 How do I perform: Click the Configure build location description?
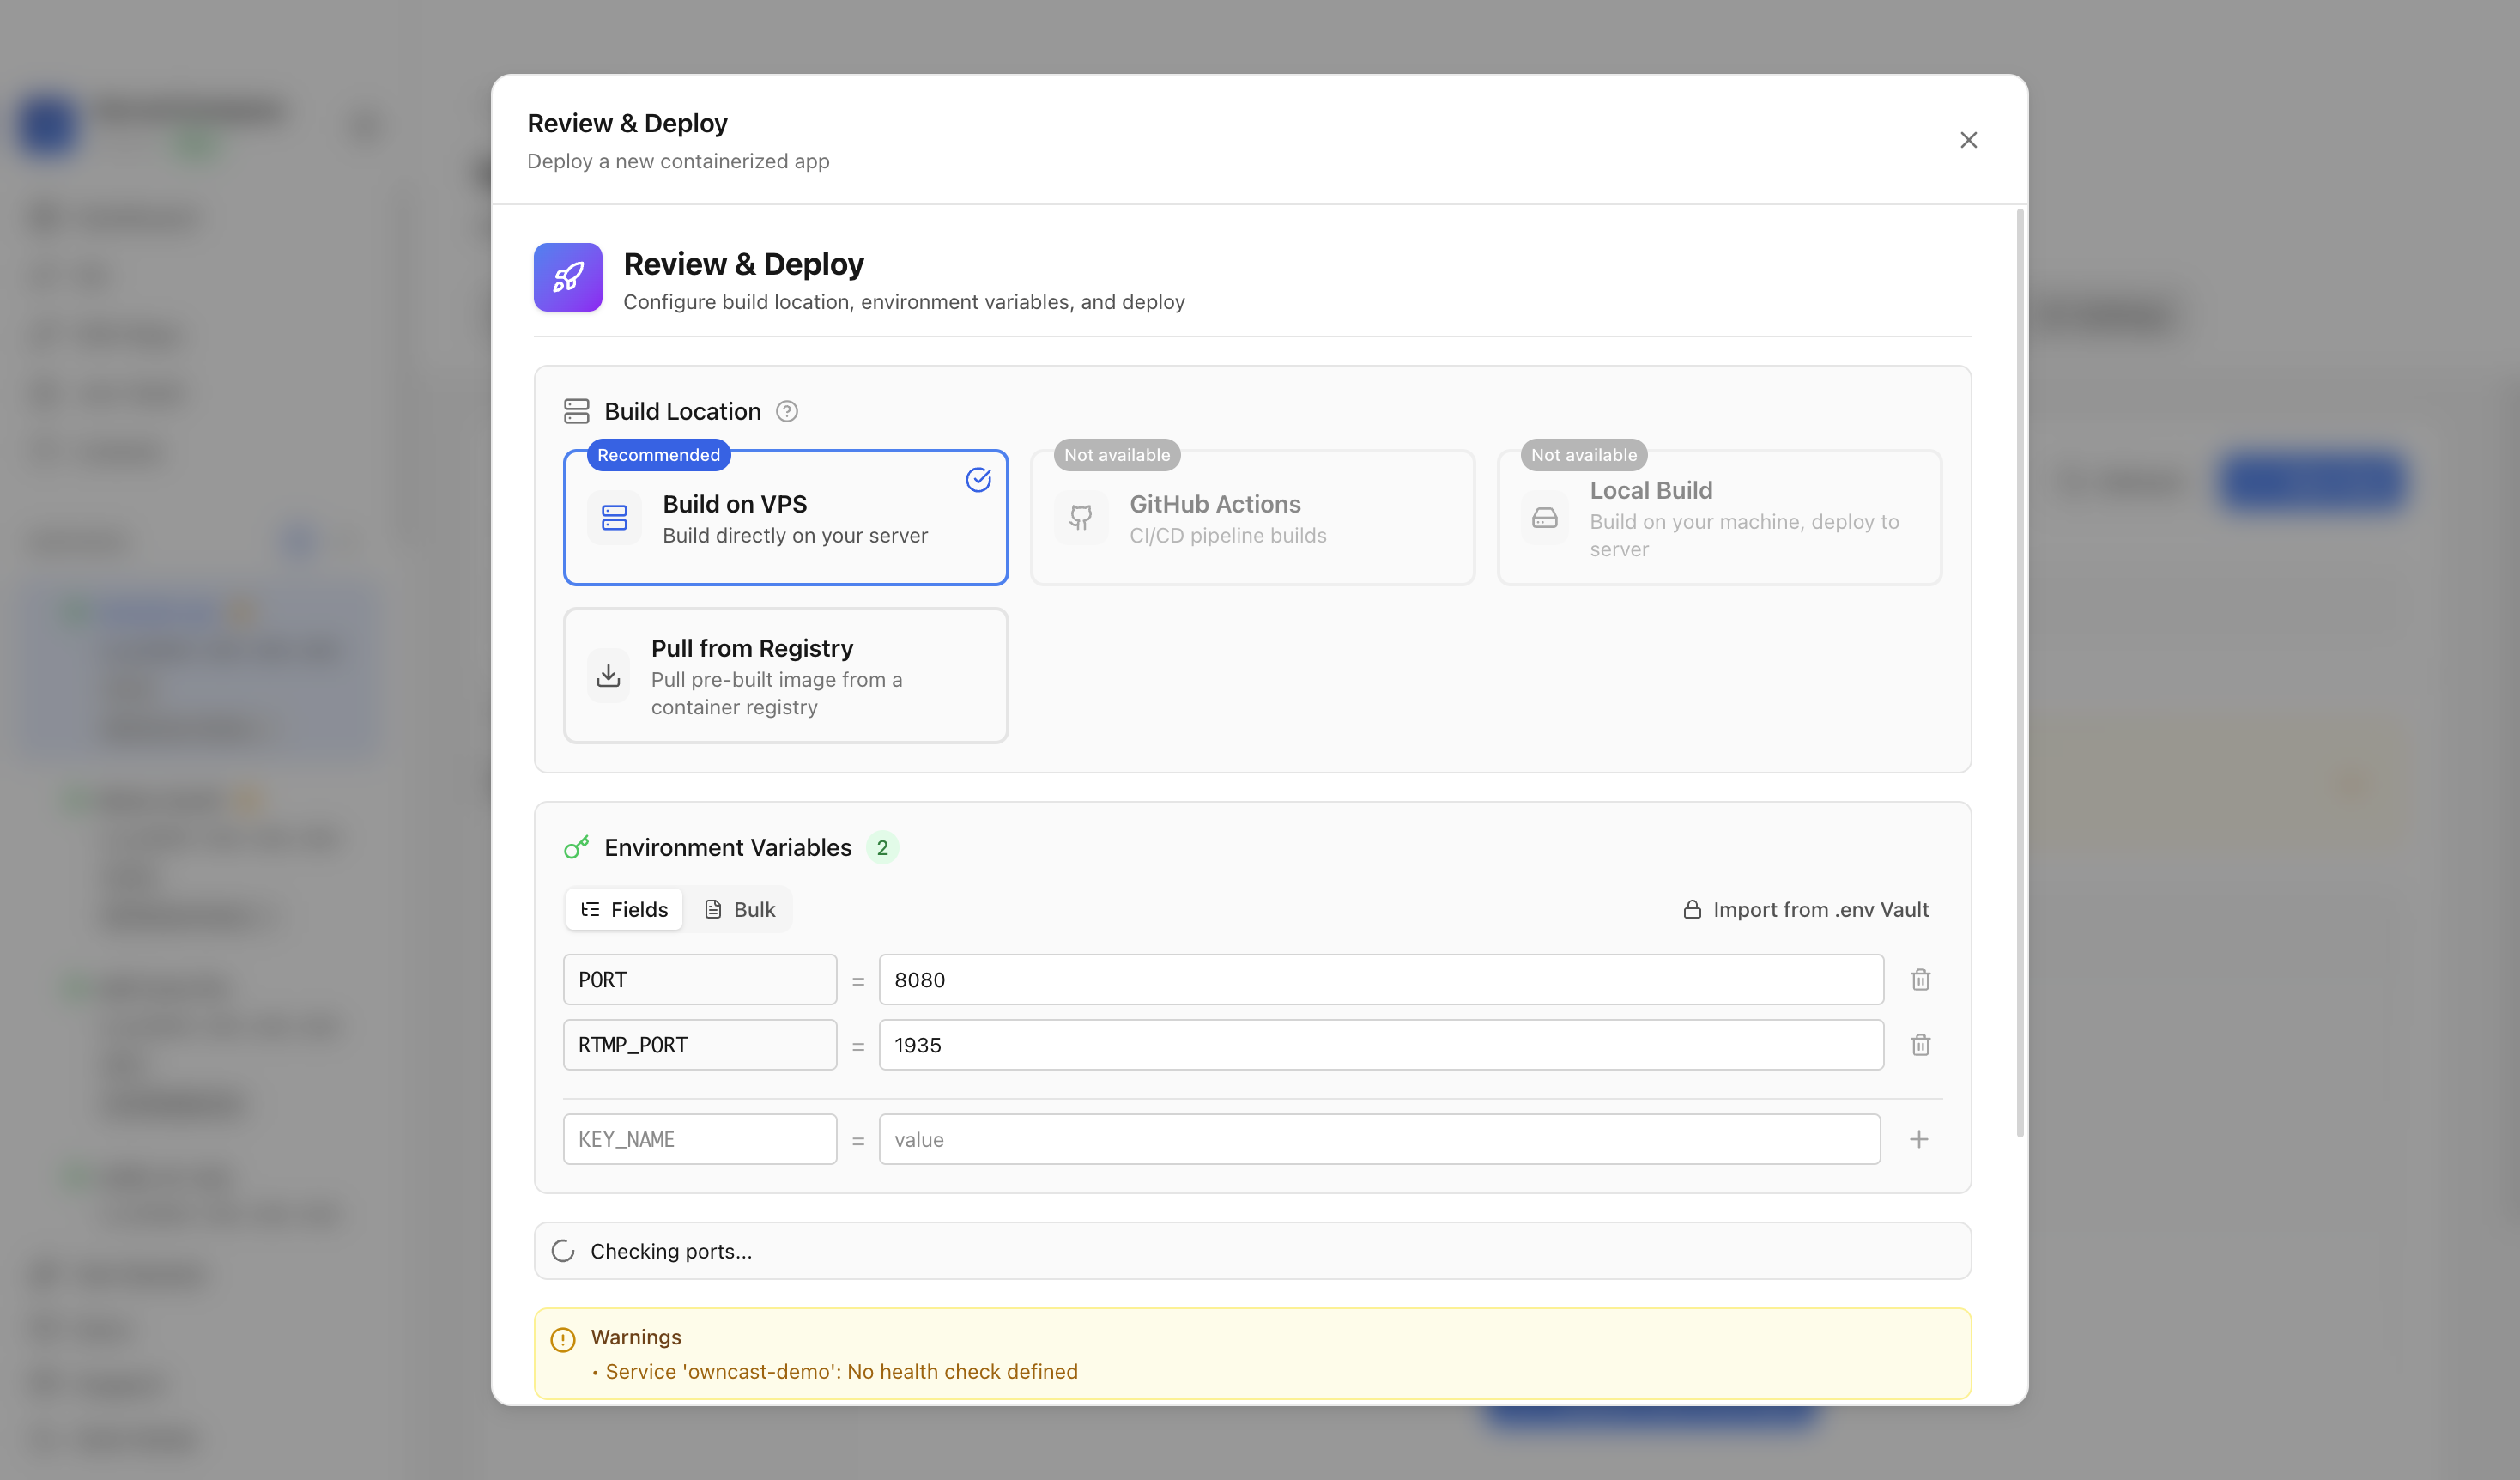[904, 302]
